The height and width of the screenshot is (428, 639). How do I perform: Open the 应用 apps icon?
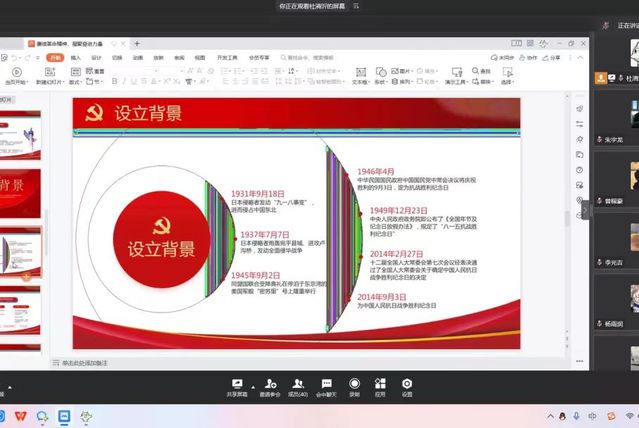click(x=380, y=383)
